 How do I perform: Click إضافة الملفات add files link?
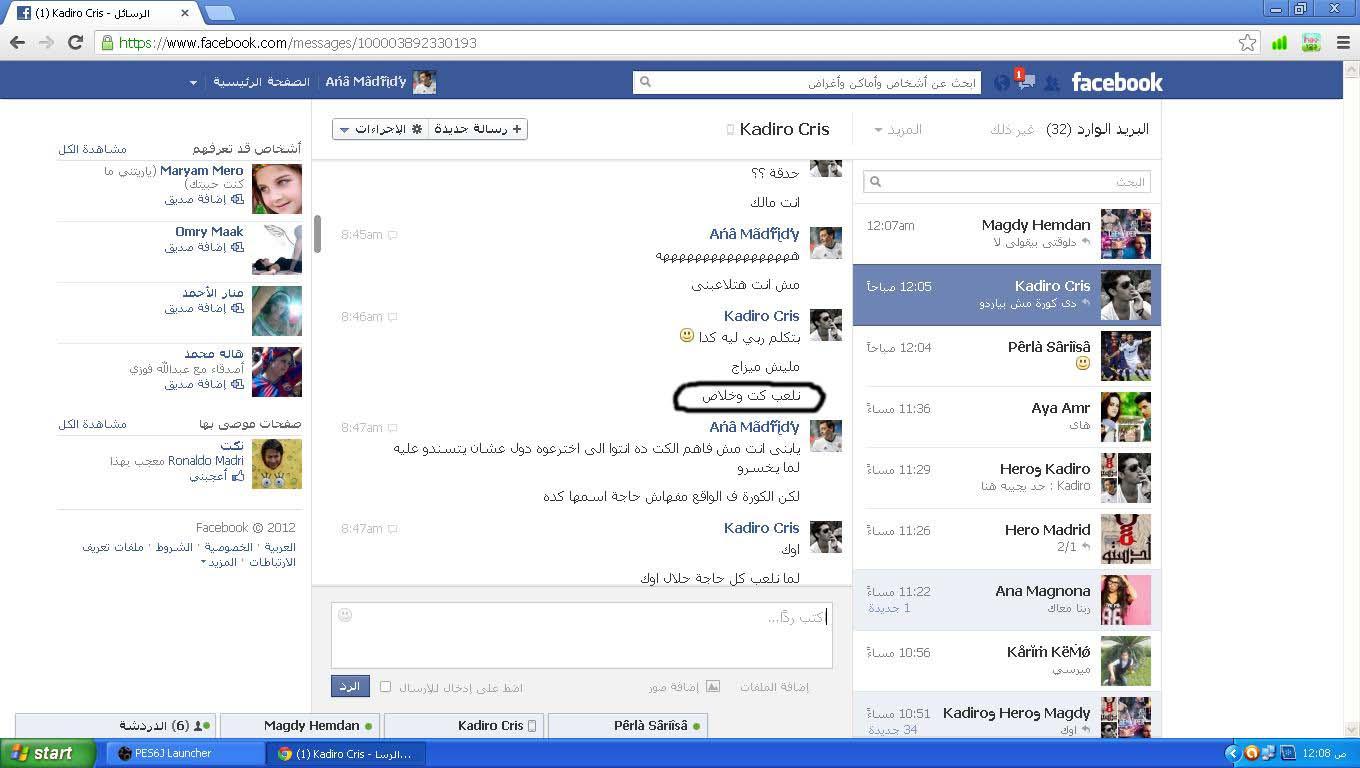tap(774, 687)
